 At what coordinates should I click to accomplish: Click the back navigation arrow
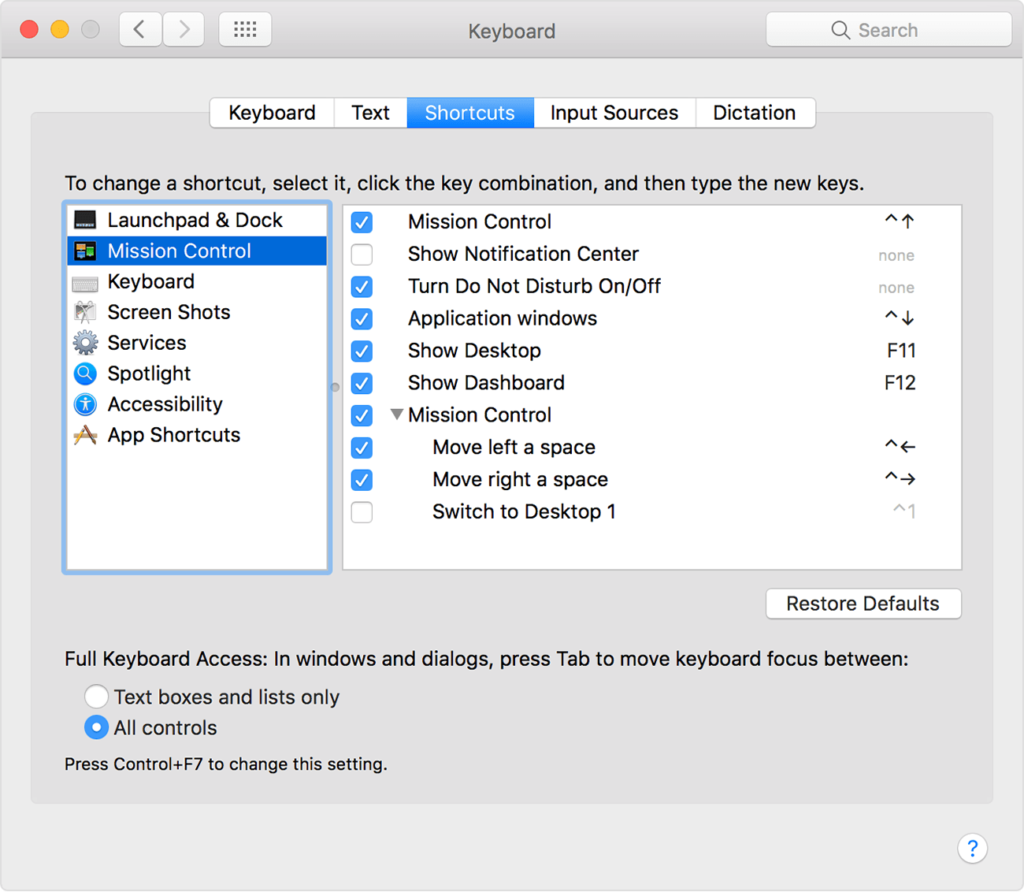[x=139, y=29]
